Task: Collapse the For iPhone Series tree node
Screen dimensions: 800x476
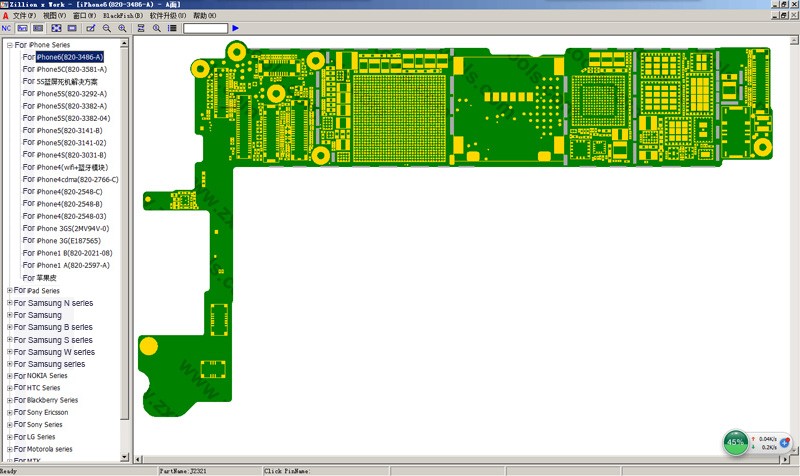Action: coord(9,45)
